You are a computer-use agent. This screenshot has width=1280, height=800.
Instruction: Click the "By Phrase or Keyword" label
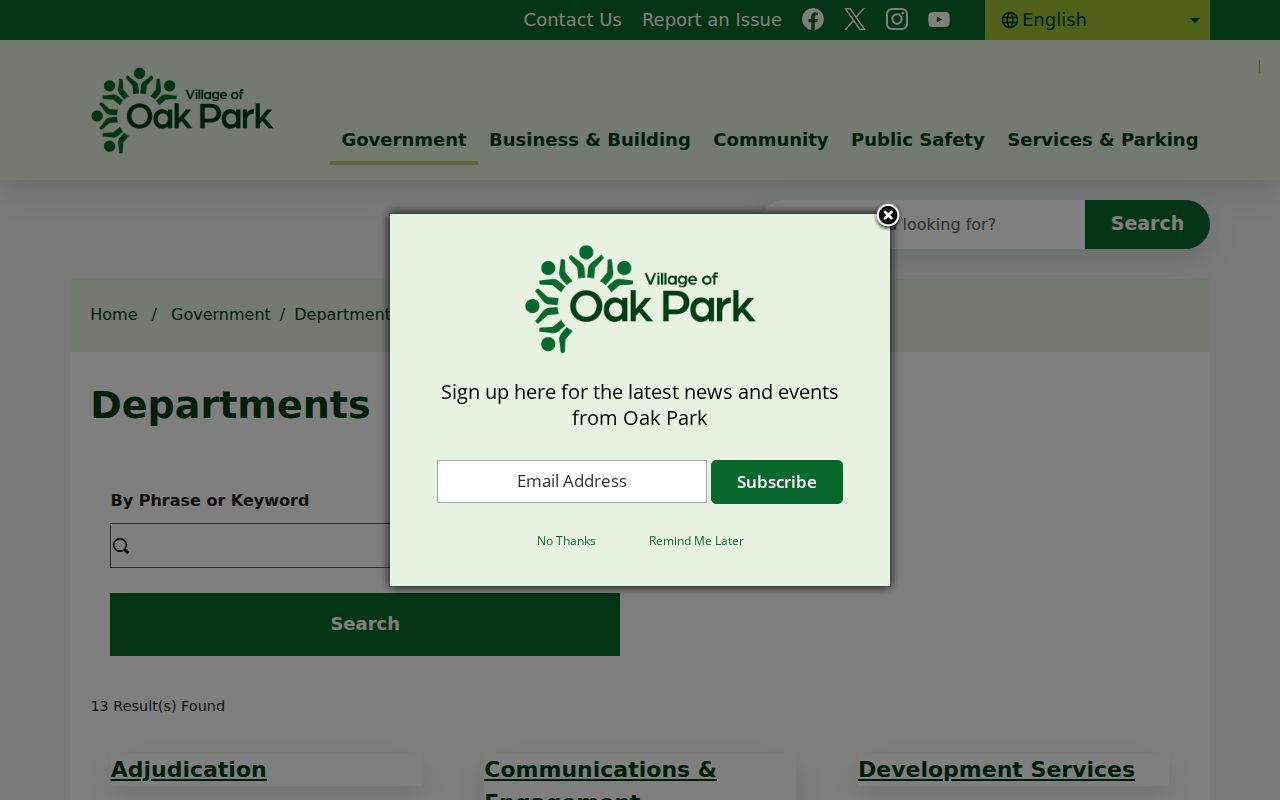(x=210, y=501)
